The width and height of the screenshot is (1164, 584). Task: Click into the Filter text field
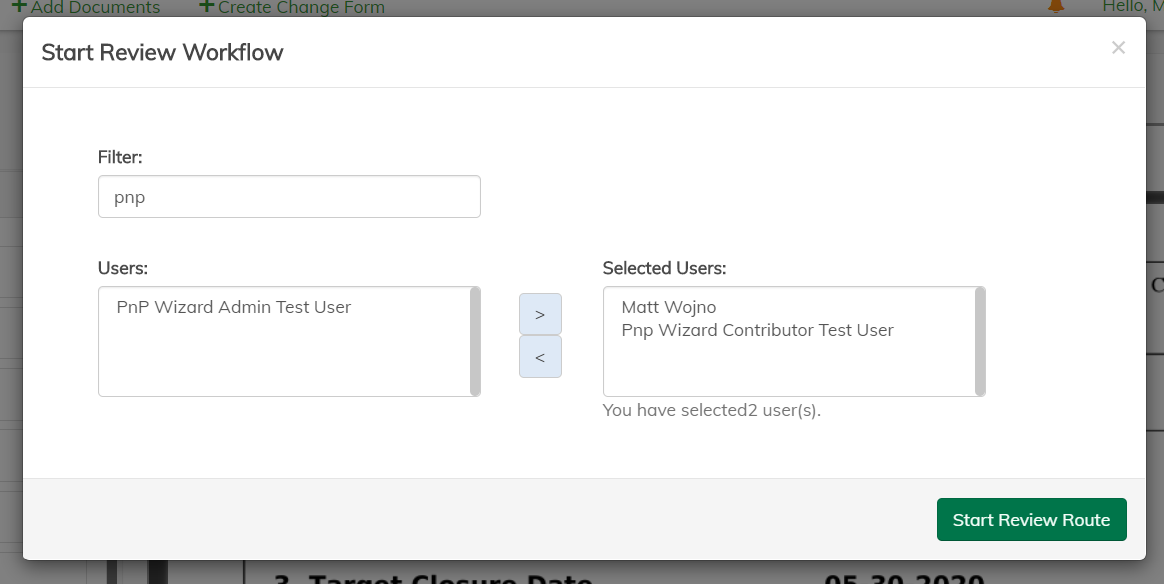coord(289,197)
